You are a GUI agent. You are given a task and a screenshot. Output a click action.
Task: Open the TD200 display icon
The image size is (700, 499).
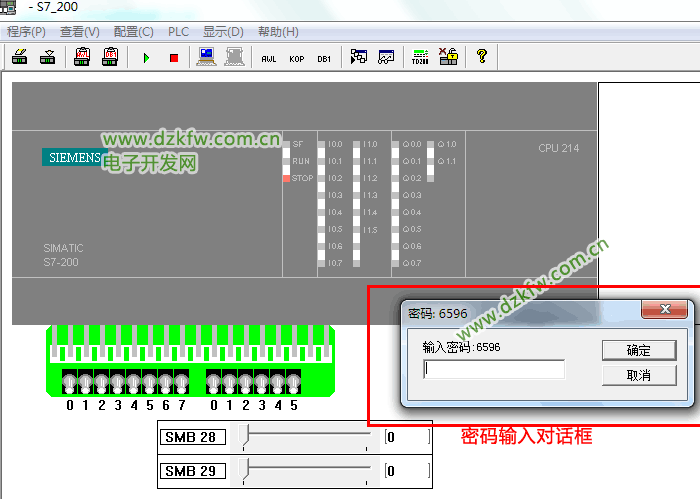tap(420, 57)
